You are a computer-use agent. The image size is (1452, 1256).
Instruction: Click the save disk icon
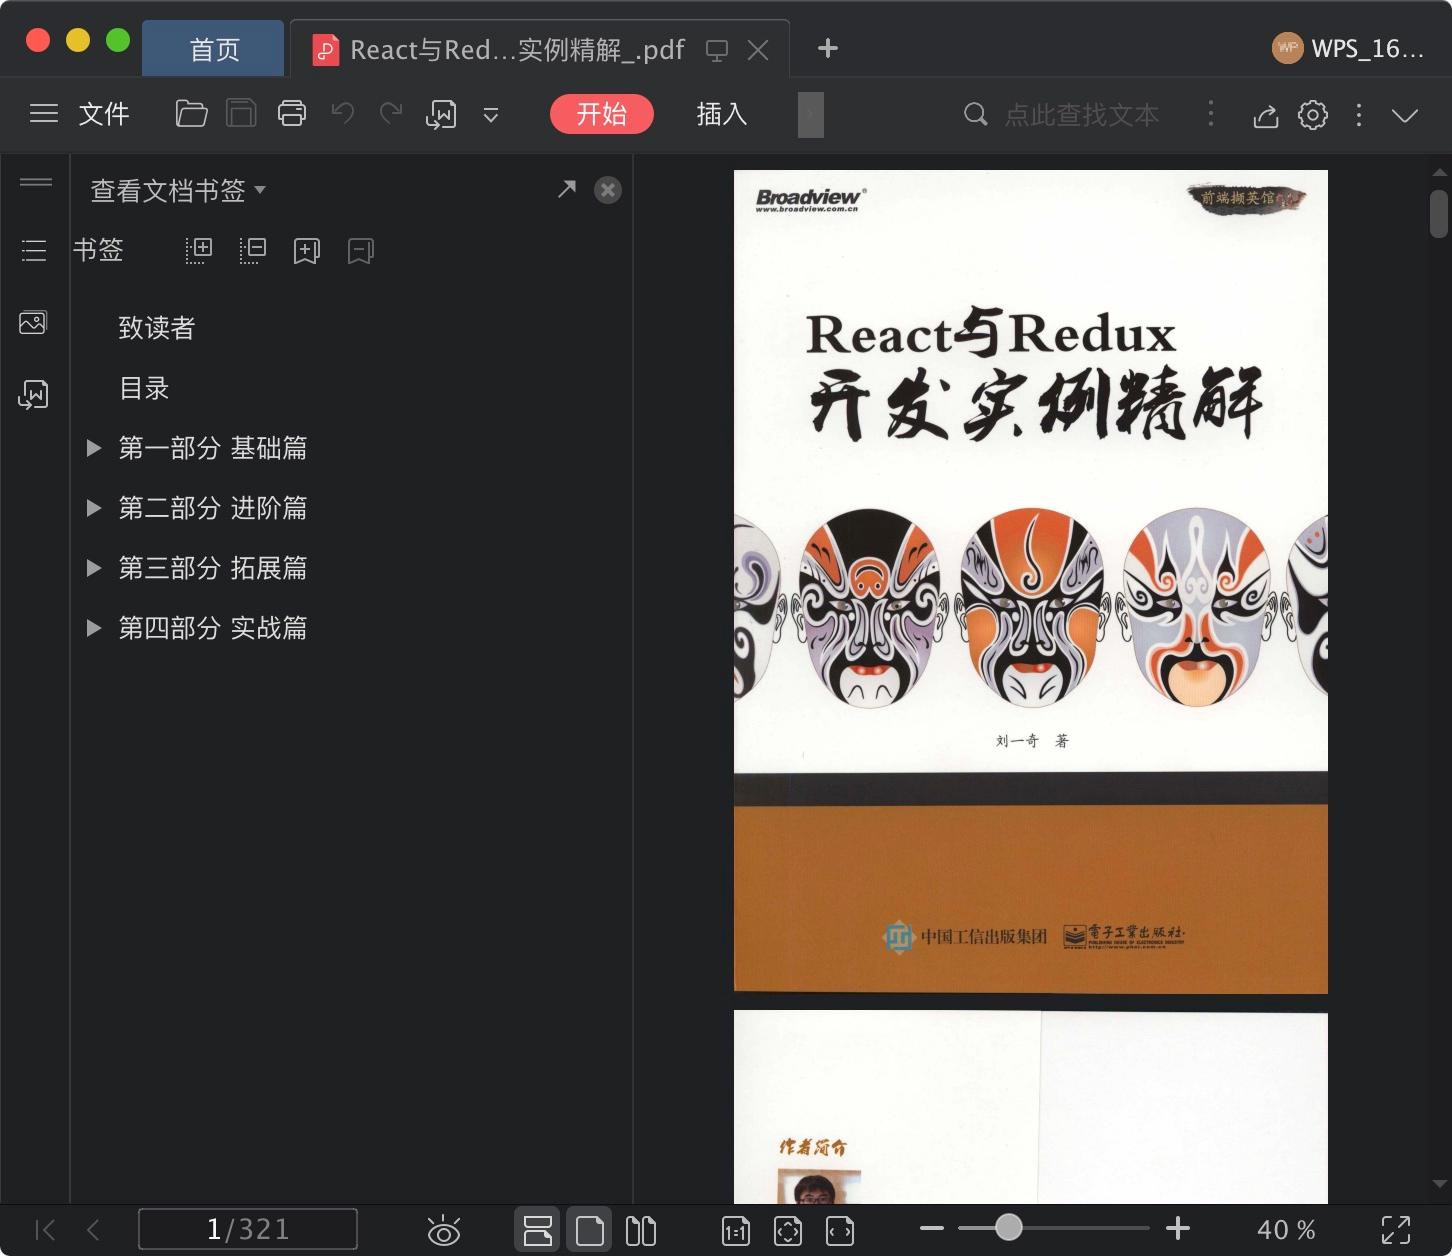[241, 114]
